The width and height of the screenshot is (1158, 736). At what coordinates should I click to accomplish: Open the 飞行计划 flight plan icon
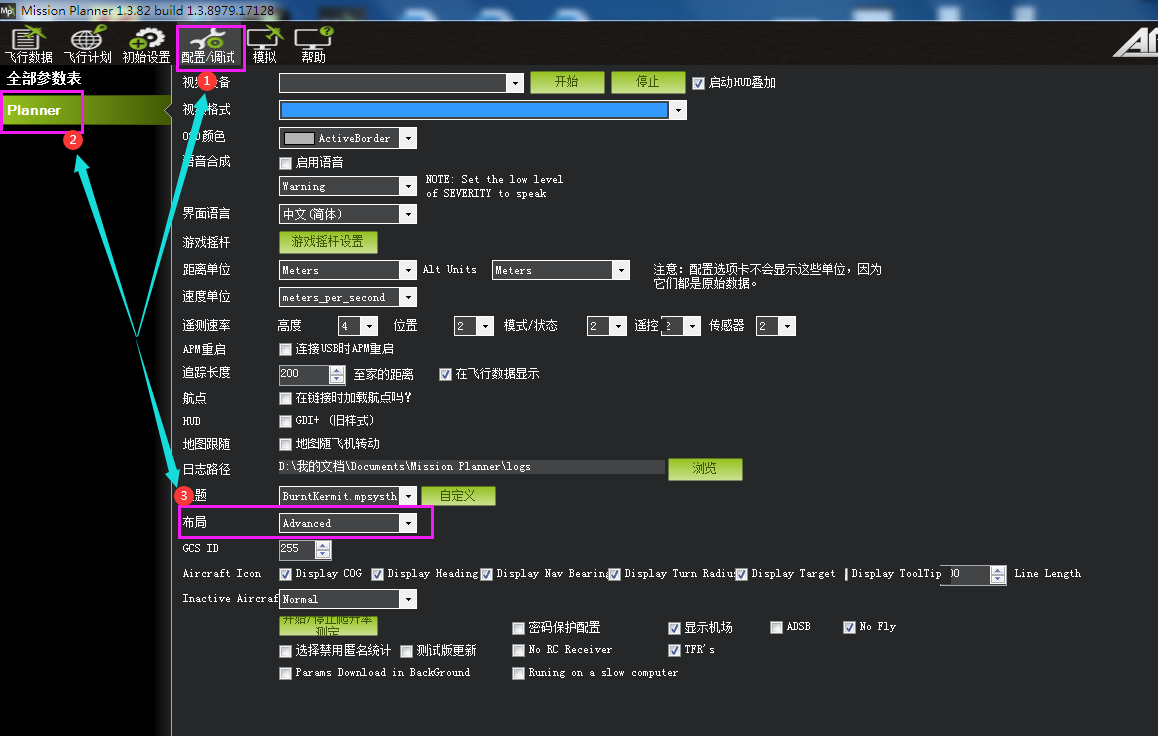point(88,45)
